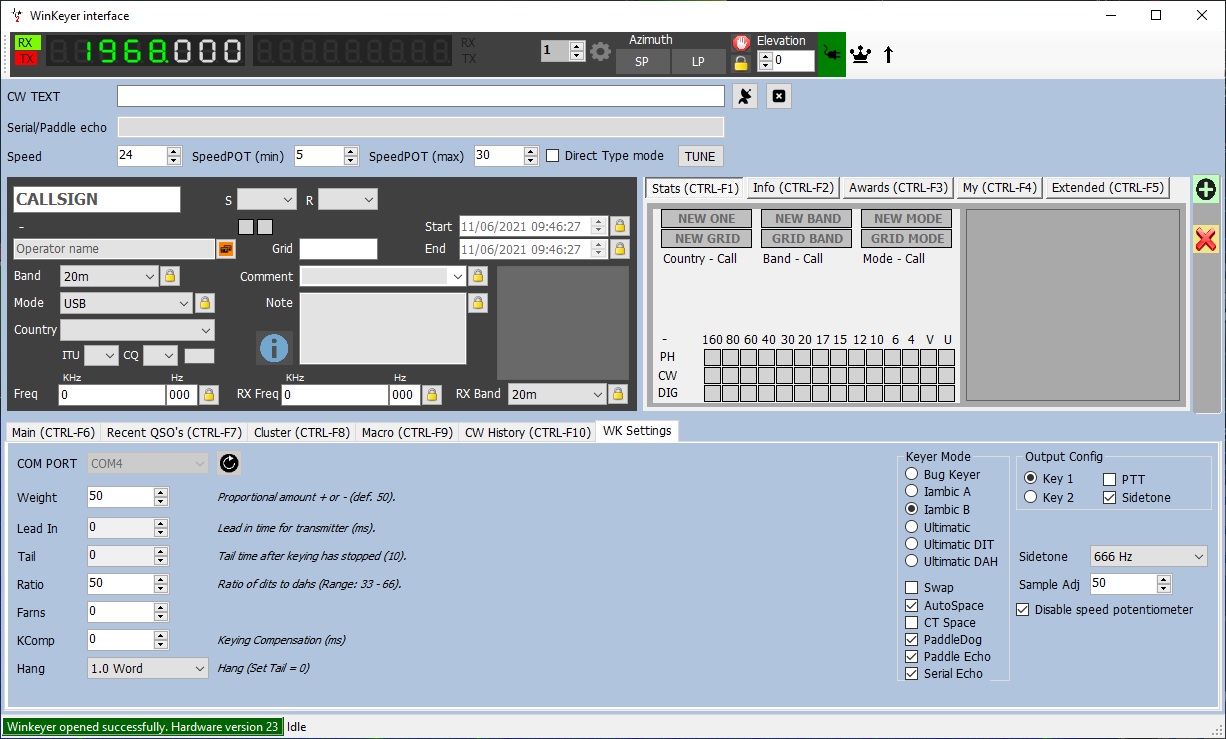Open the settings gear next to Azimuth
This screenshot has height=739, width=1226.
pyautogui.click(x=600, y=52)
